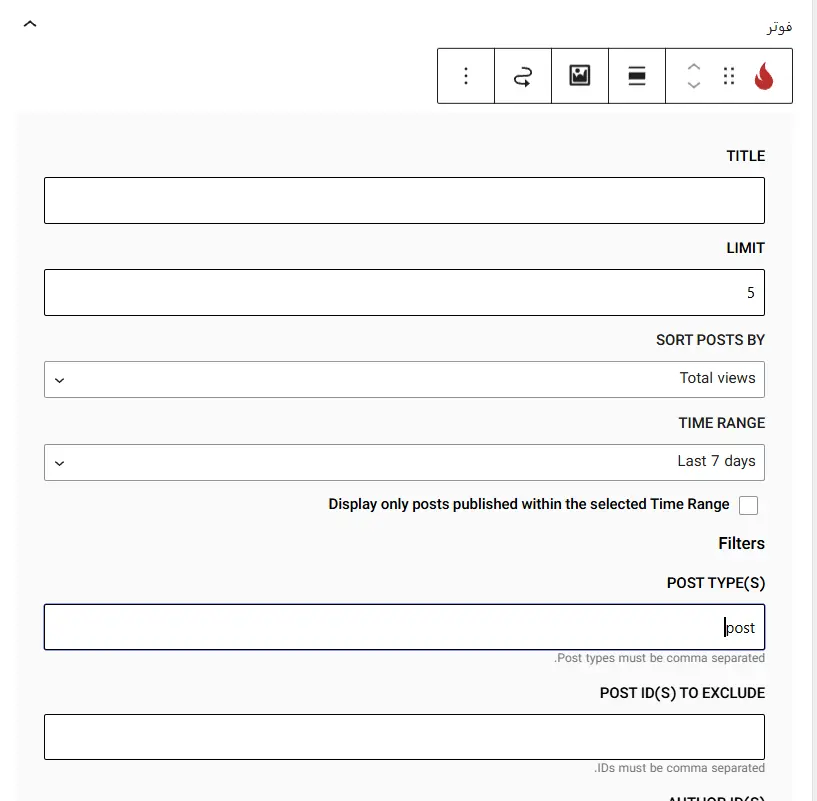
Task: Click the chevron on Last 7 days select
Action: pos(59,463)
